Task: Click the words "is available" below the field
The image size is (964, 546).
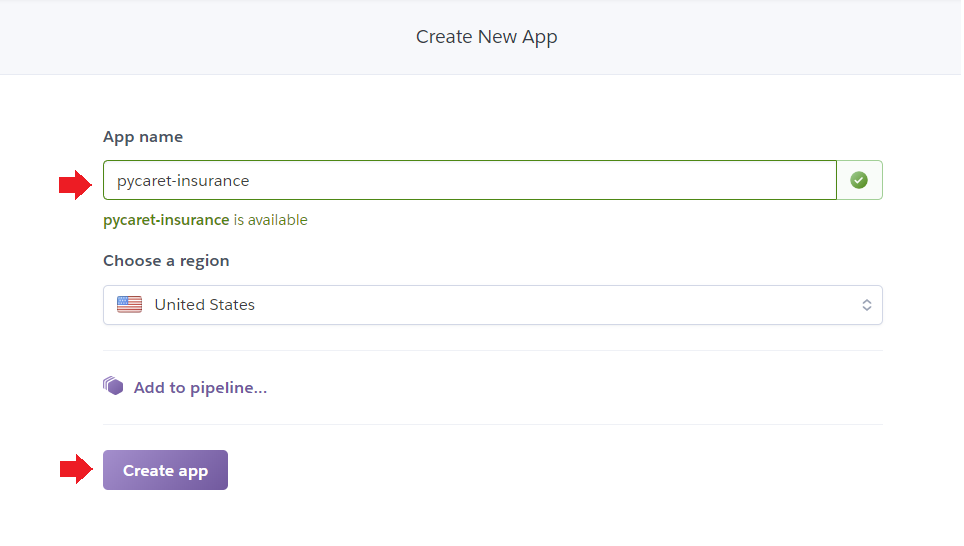Action: pos(270,220)
